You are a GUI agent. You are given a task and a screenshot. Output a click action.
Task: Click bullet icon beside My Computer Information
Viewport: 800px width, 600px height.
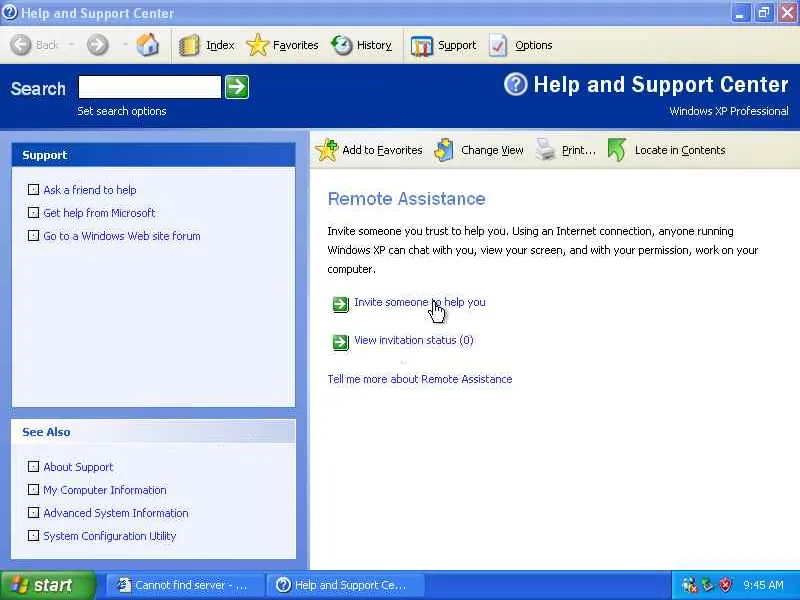pyautogui.click(x=33, y=490)
